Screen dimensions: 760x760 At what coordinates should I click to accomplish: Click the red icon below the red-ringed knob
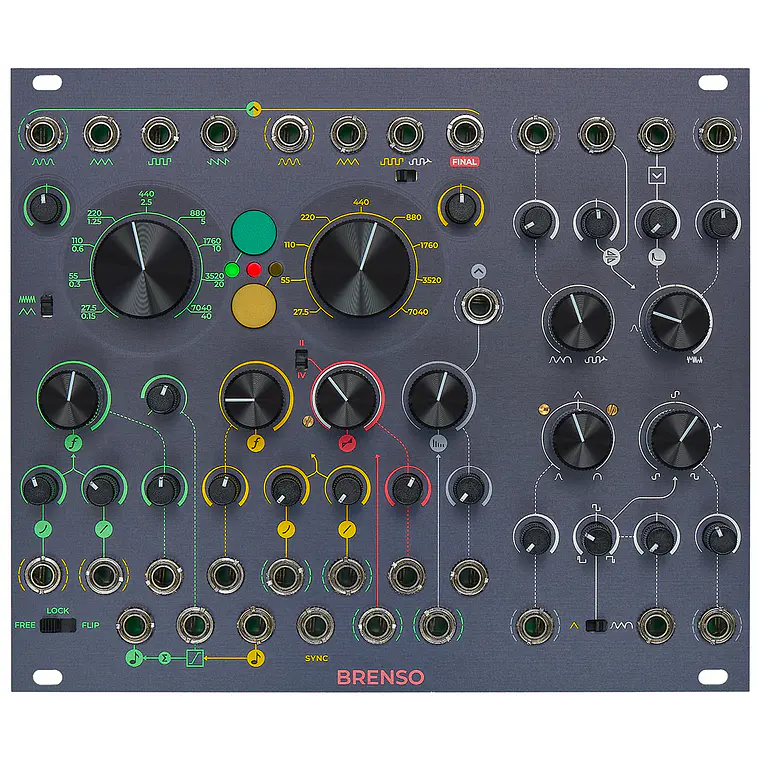[347, 443]
